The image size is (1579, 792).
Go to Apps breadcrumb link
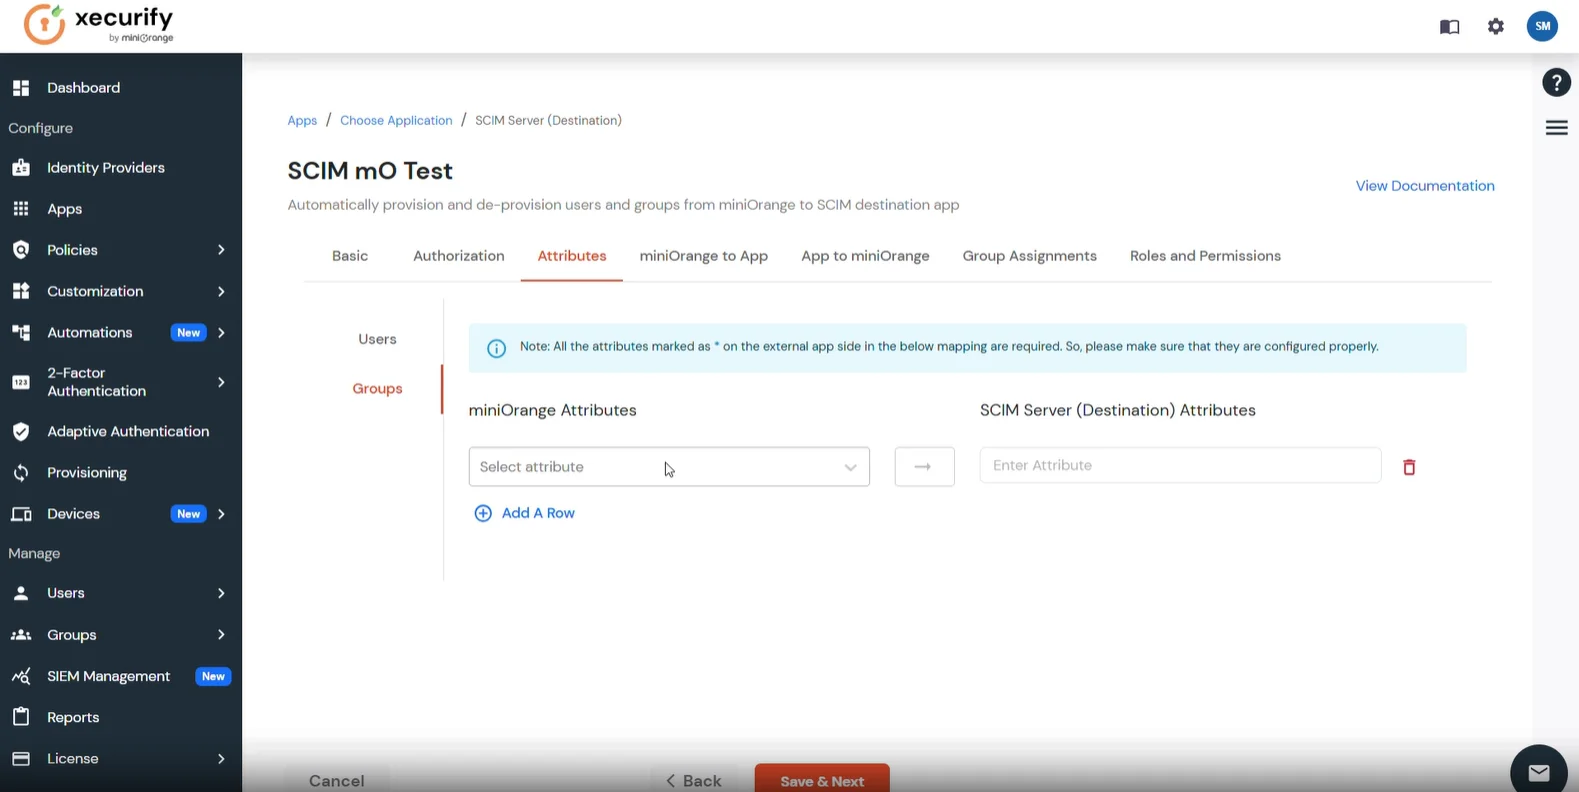point(302,120)
